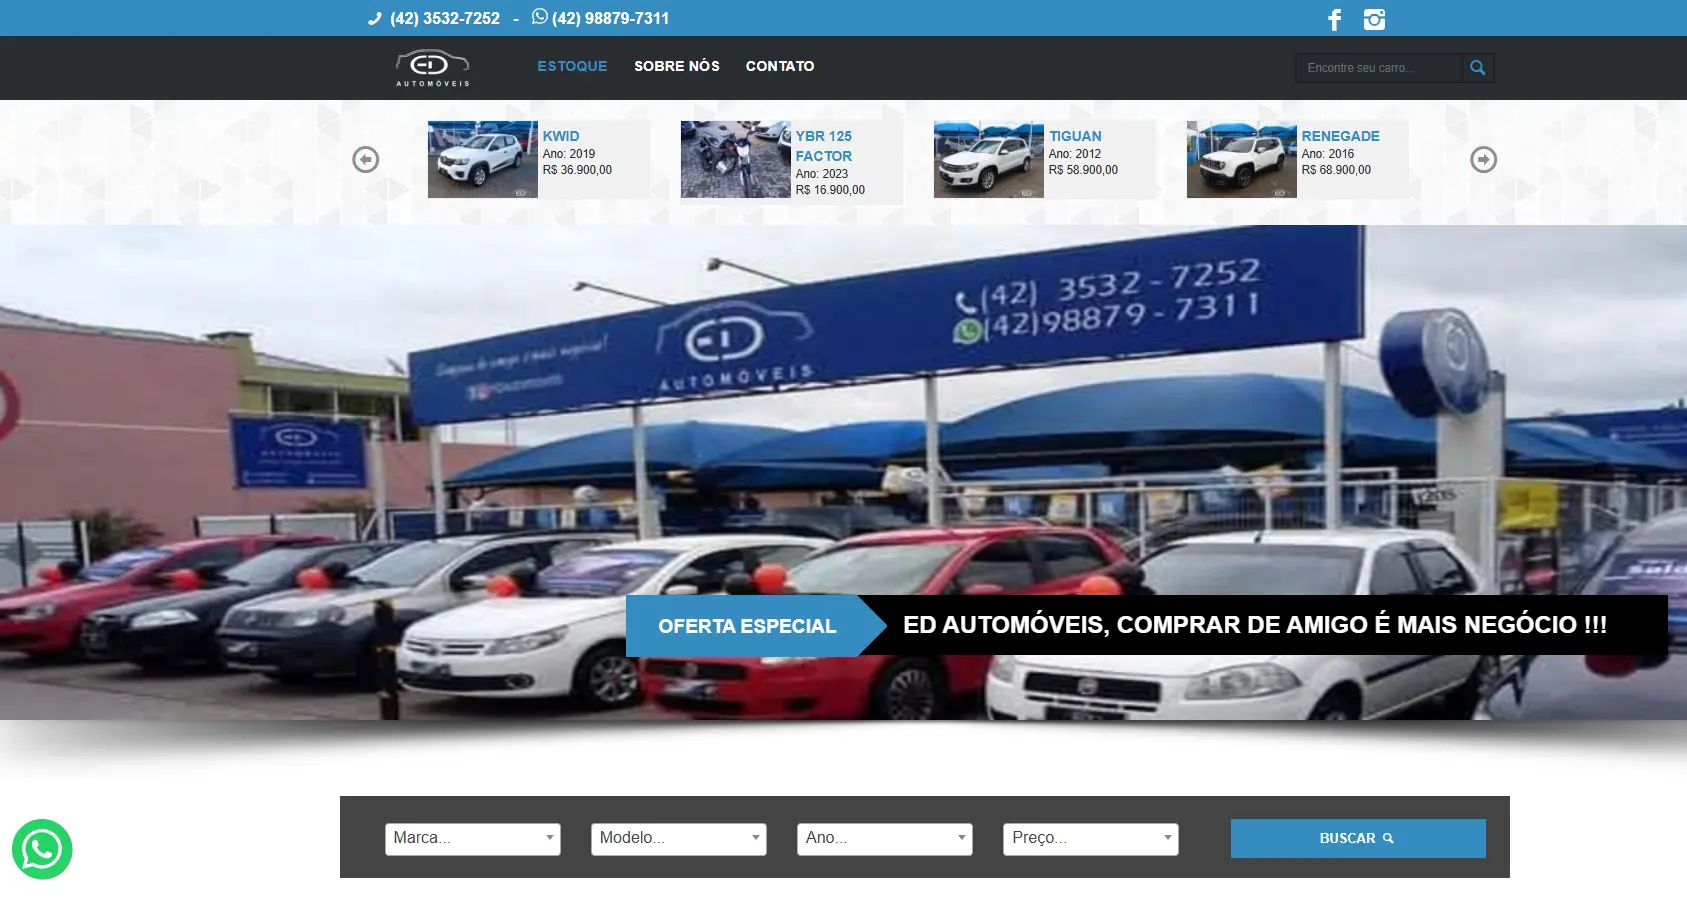
Task: Expand the Marca dropdown
Action: tap(473, 839)
